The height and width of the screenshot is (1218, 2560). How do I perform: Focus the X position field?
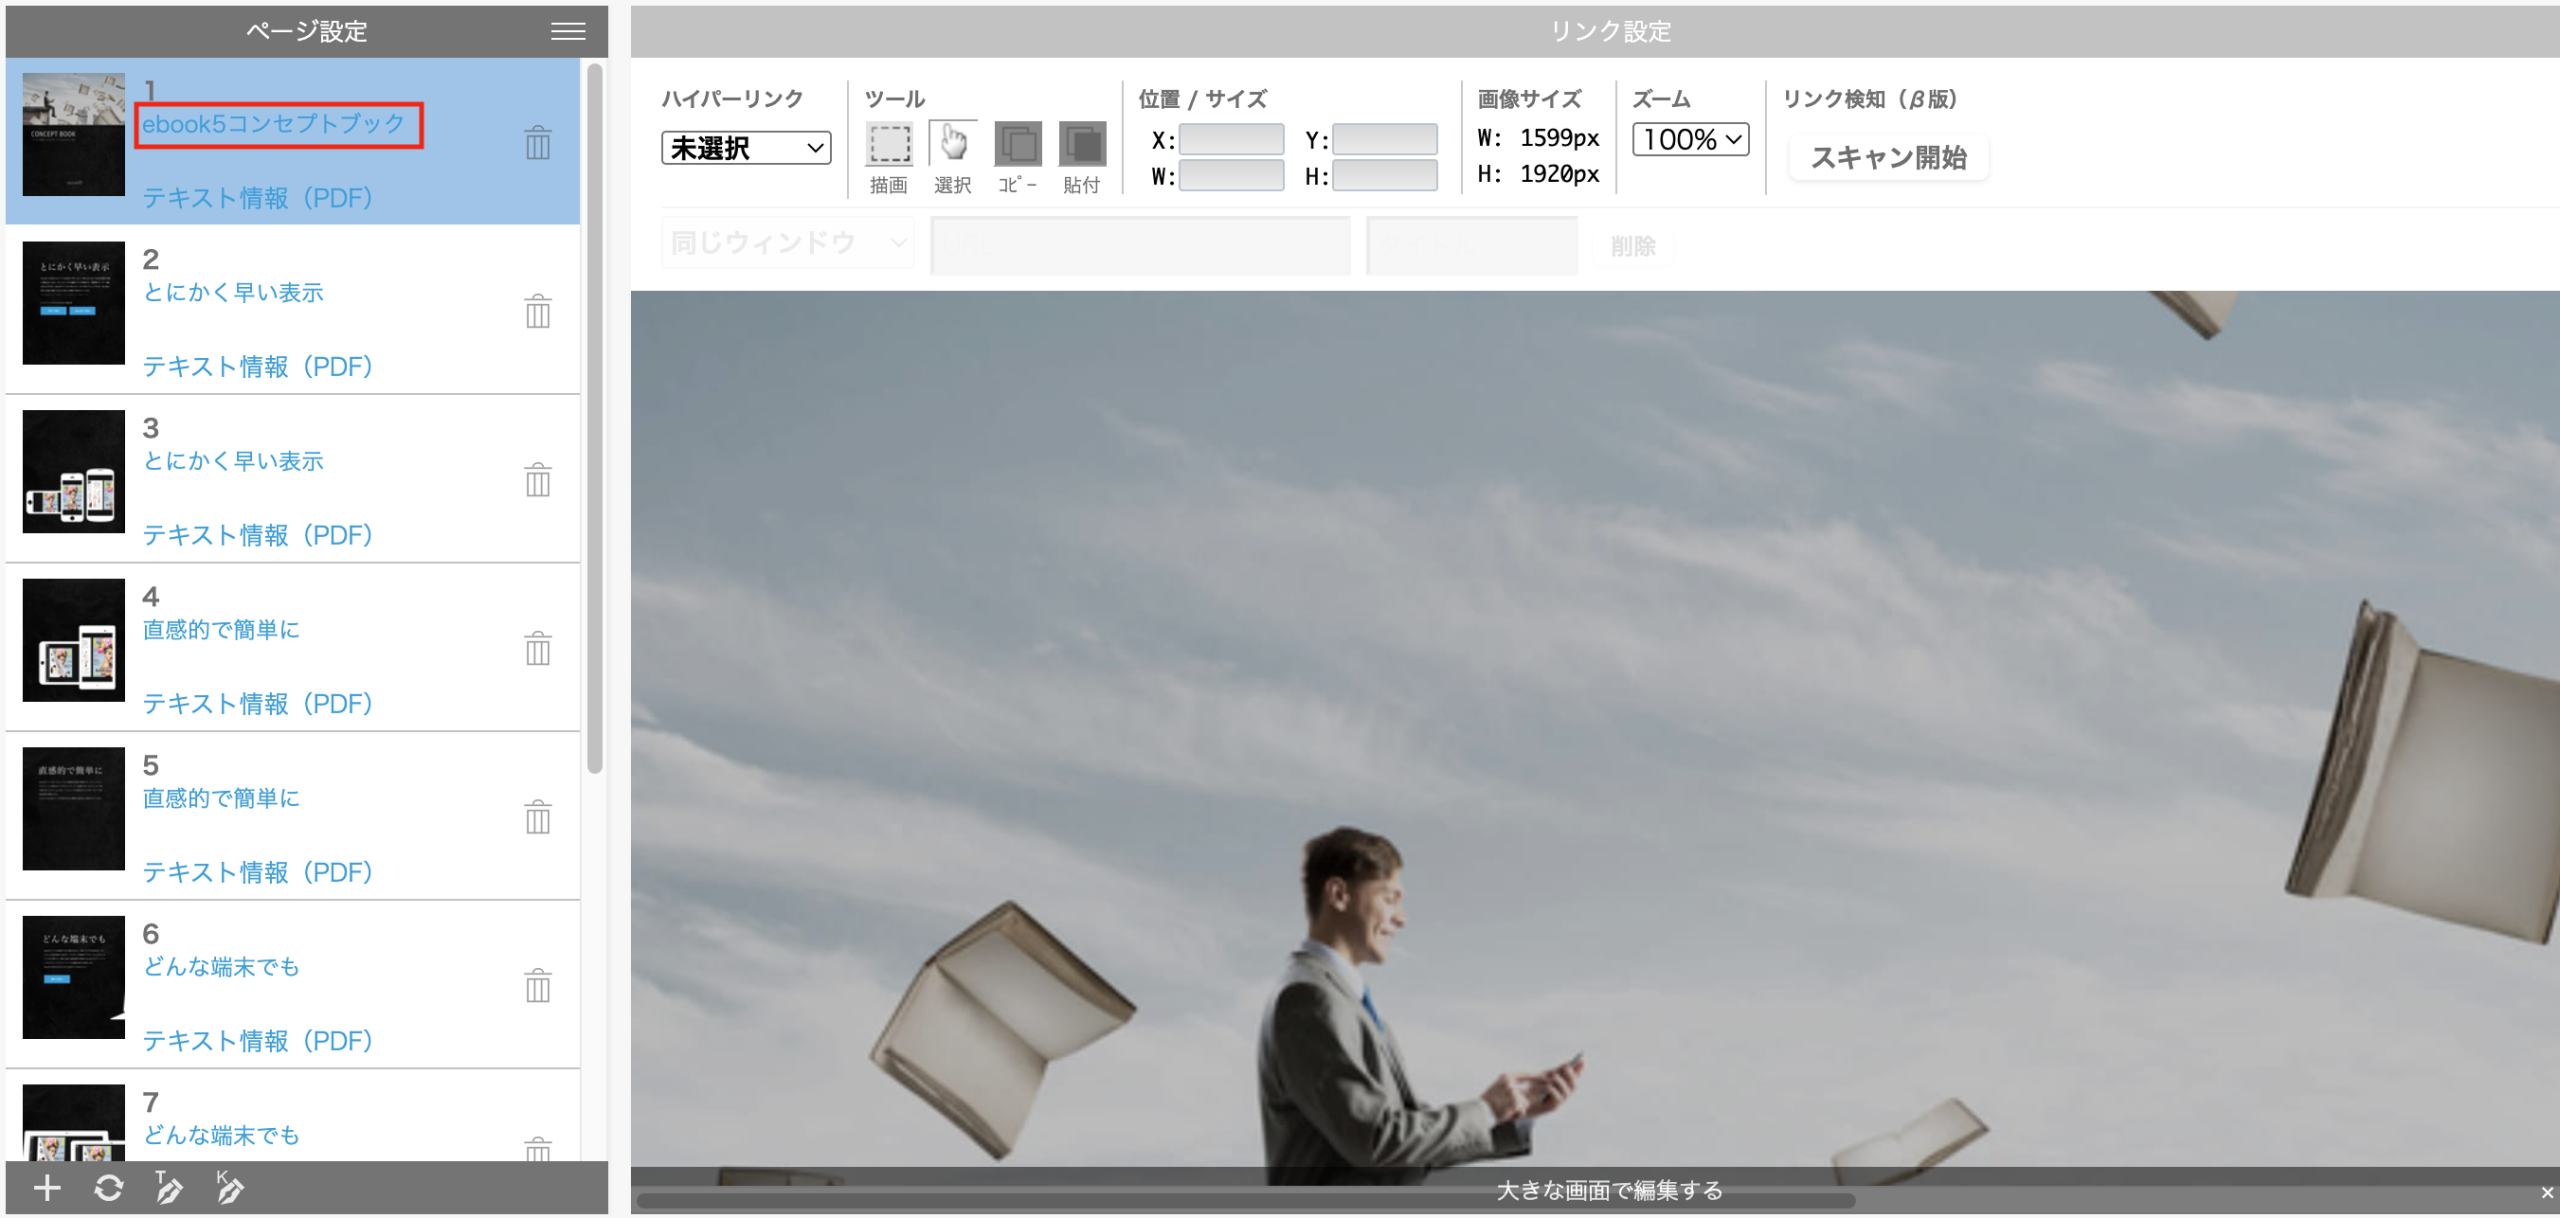[1231, 139]
